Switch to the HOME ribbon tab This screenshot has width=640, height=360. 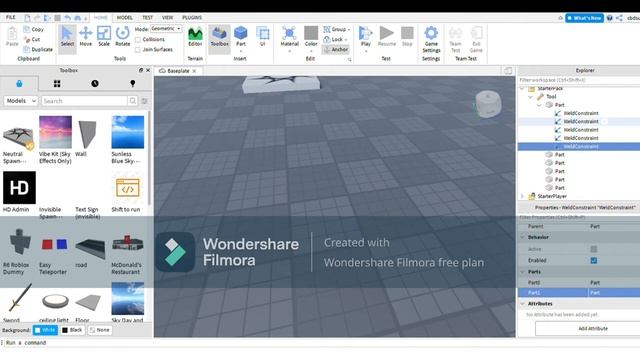click(x=100, y=18)
